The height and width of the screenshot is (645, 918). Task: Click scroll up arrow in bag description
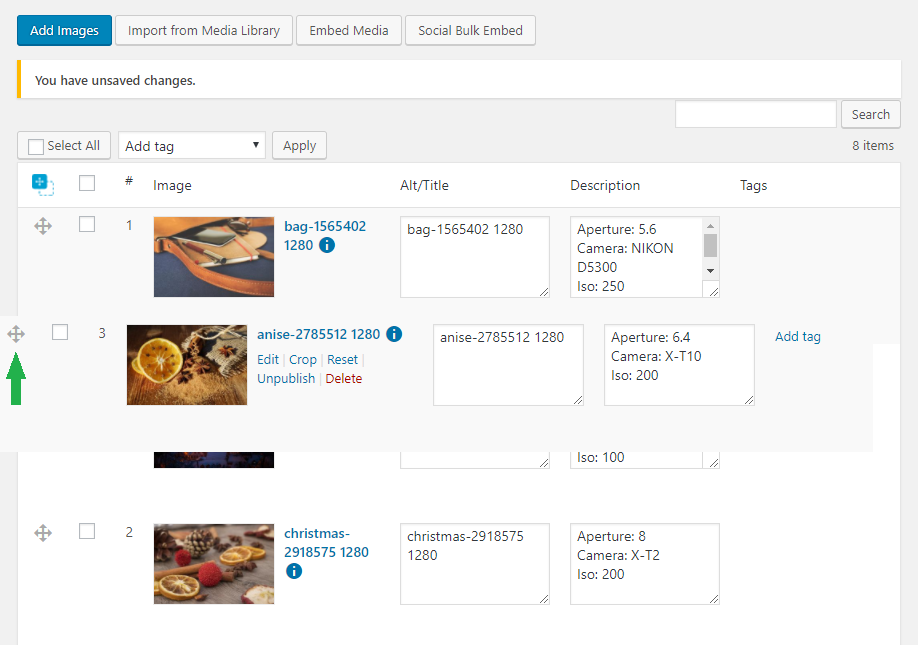710,226
